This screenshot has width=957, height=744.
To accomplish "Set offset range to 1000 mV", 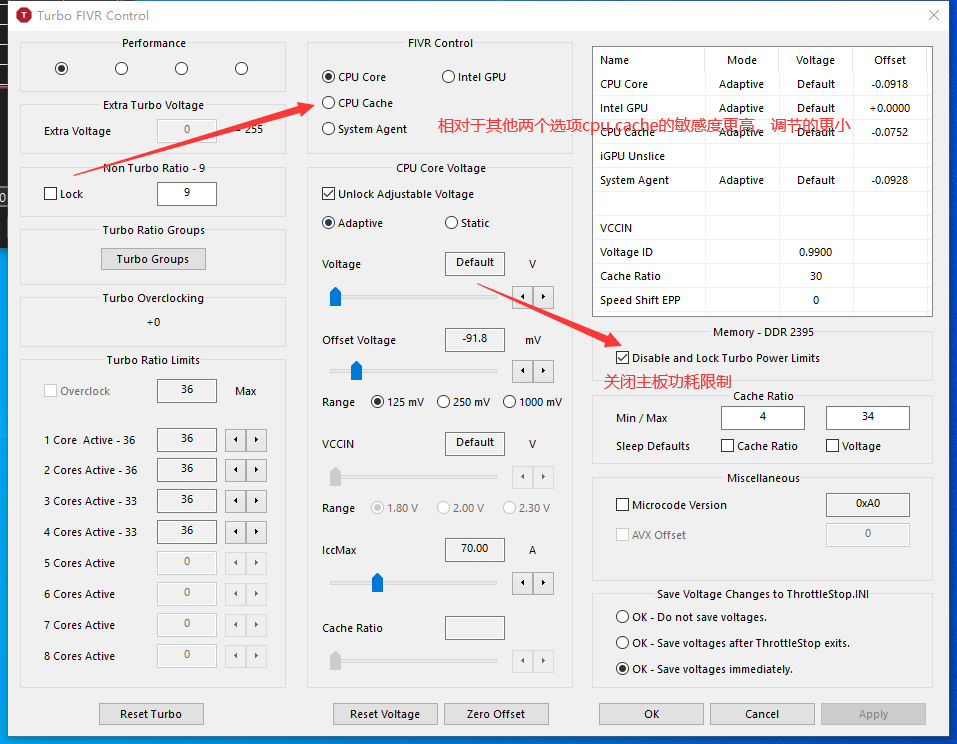I will [x=533, y=402].
